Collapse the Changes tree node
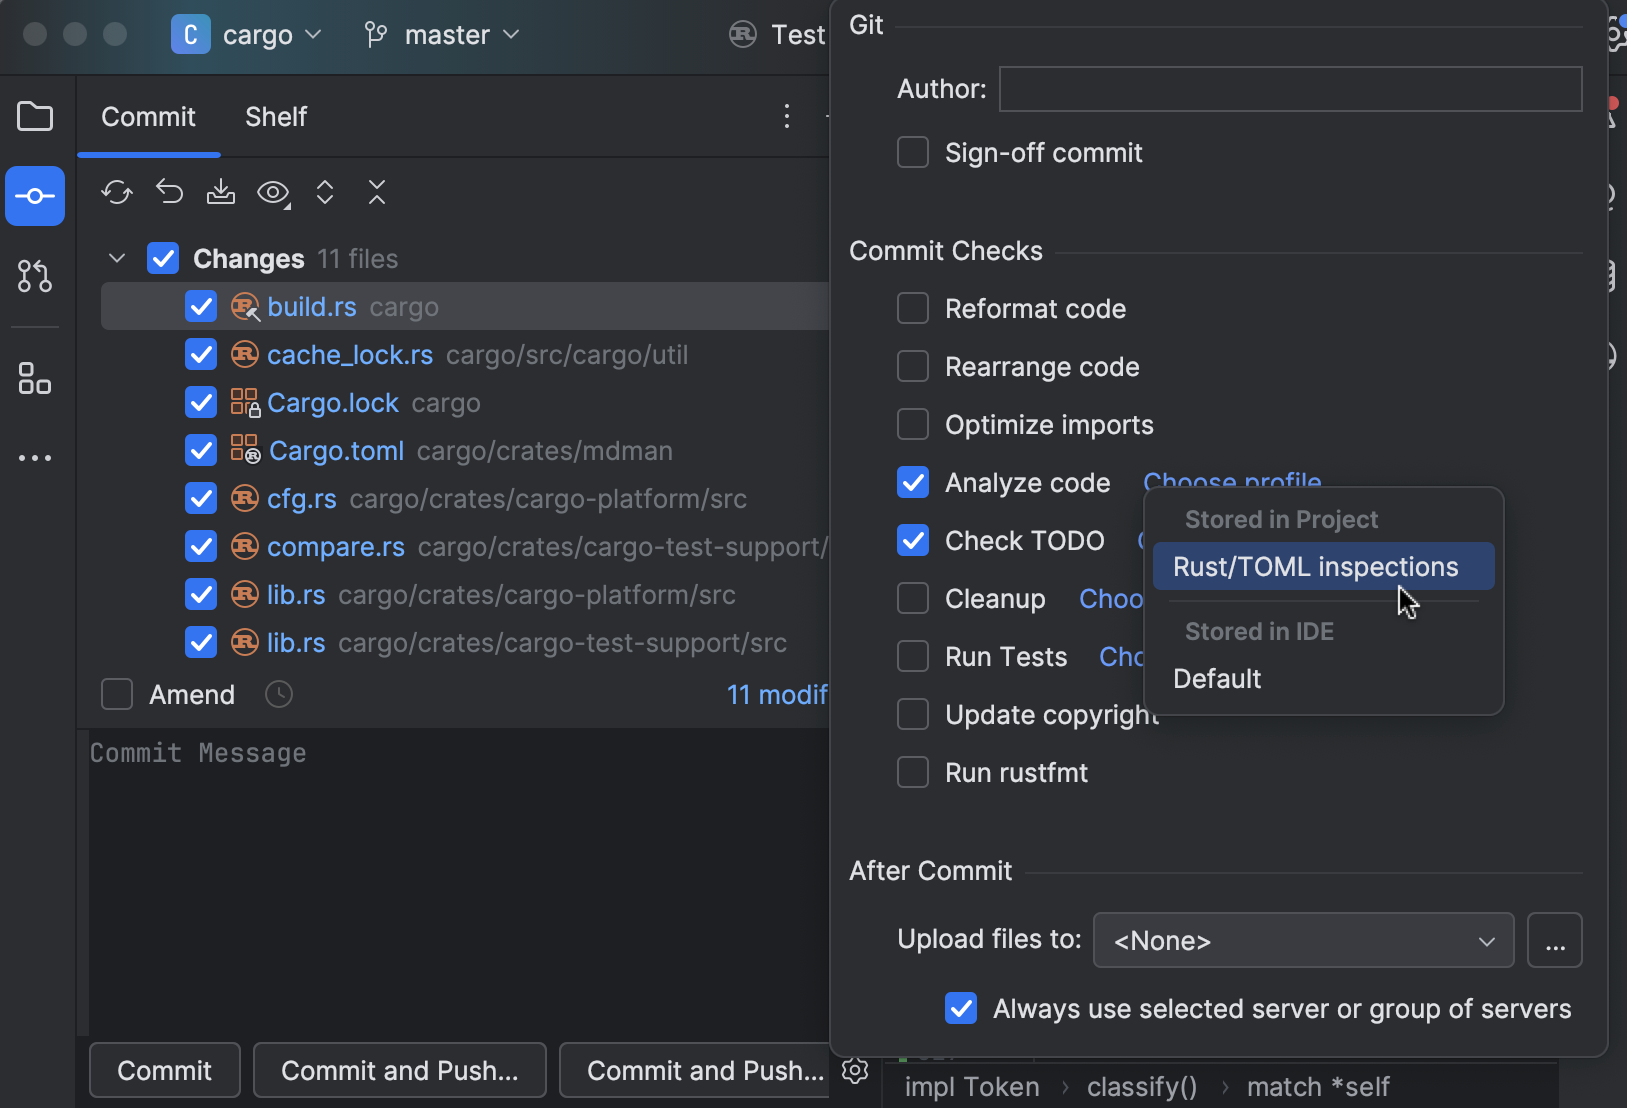 pyautogui.click(x=117, y=259)
